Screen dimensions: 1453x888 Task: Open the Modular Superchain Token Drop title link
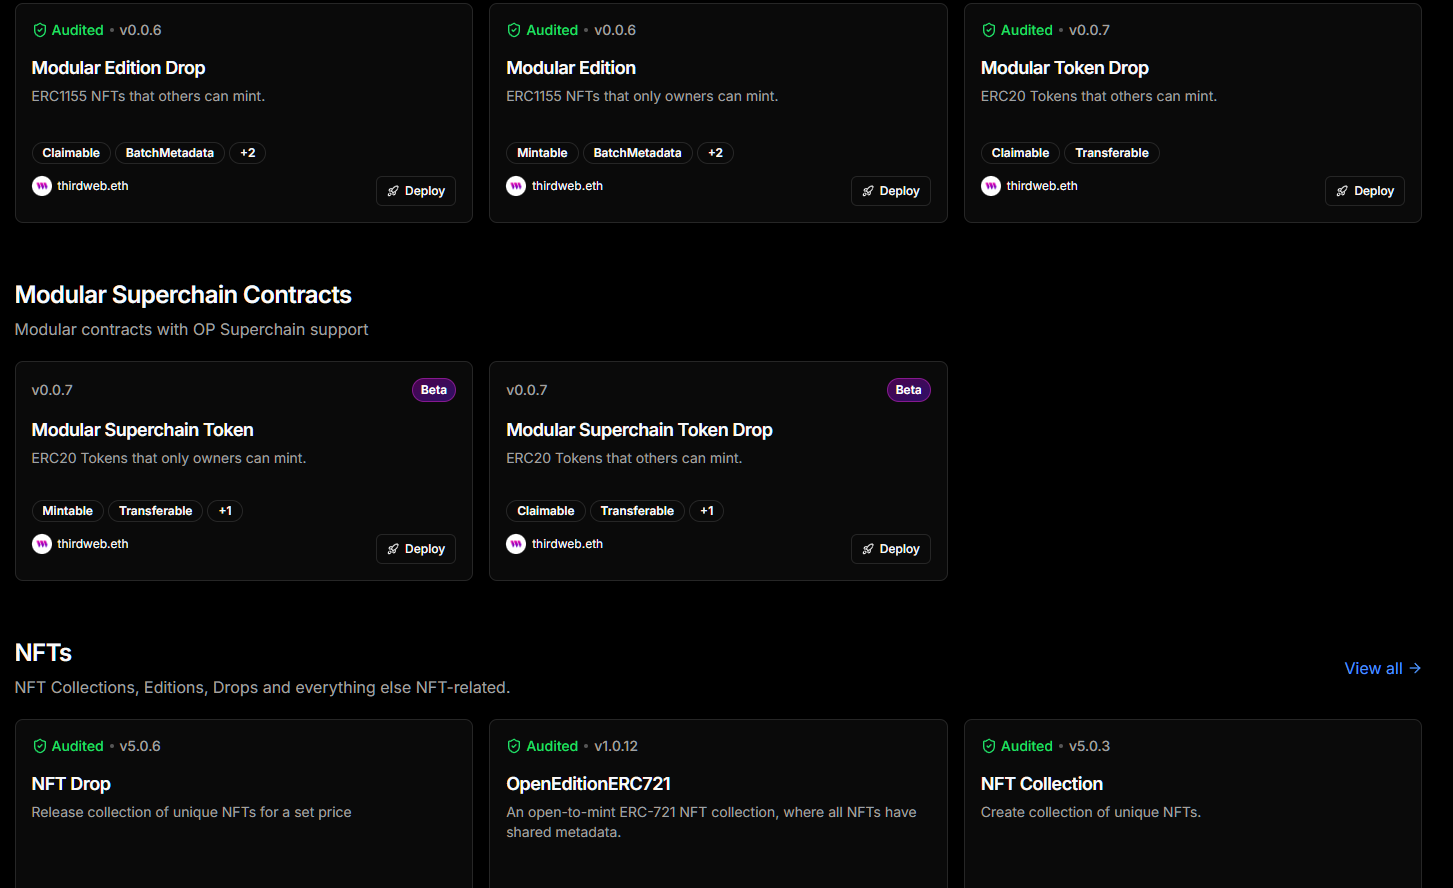click(x=639, y=430)
